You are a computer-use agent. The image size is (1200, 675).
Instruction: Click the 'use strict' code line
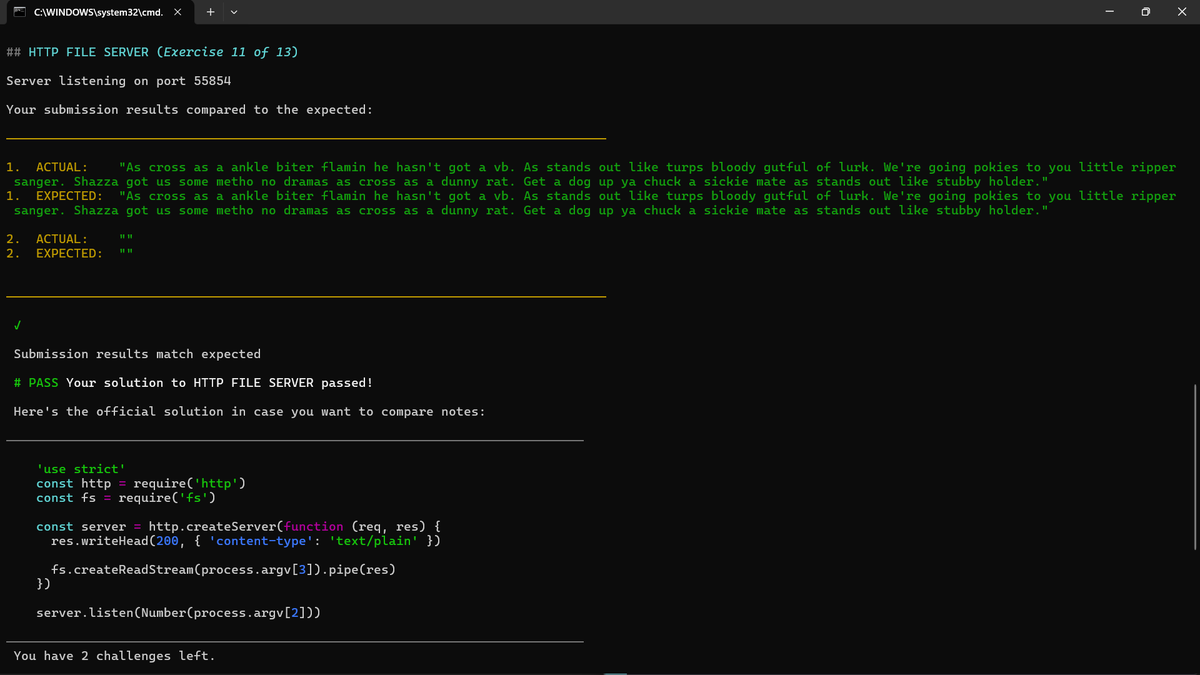(81, 470)
